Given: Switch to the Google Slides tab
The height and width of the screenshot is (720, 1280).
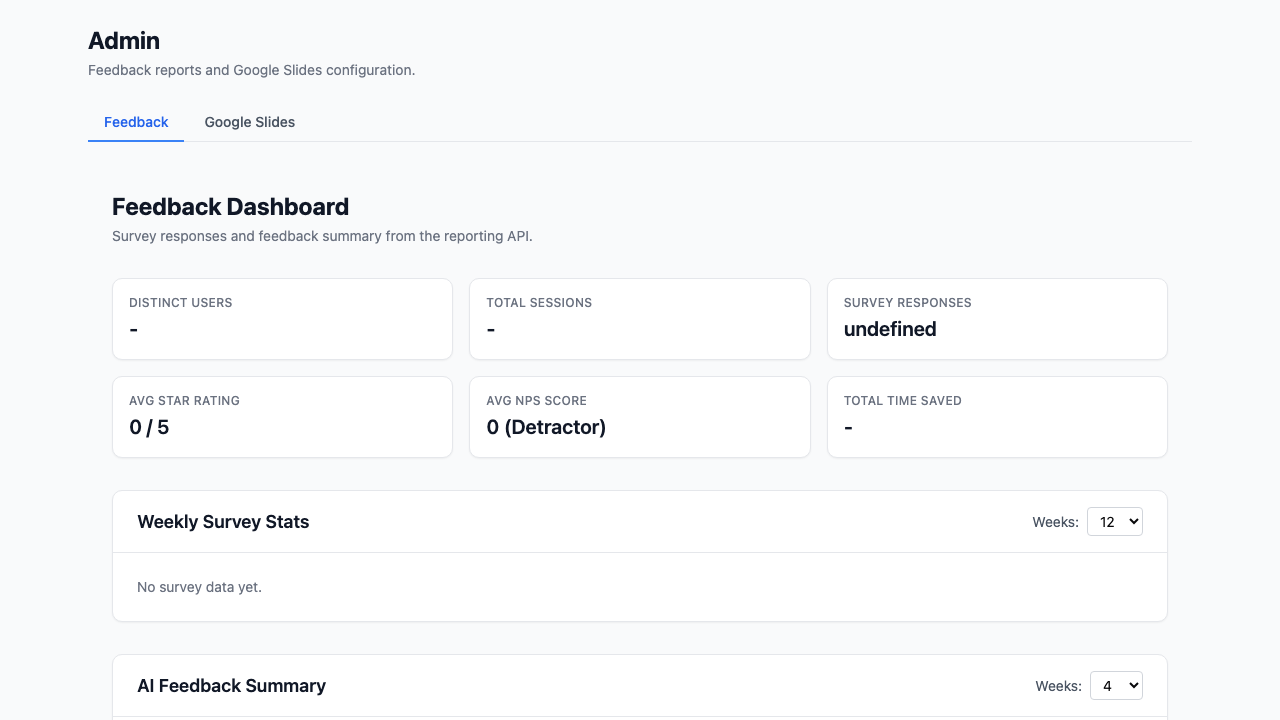Looking at the screenshot, I should tap(249, 122).
